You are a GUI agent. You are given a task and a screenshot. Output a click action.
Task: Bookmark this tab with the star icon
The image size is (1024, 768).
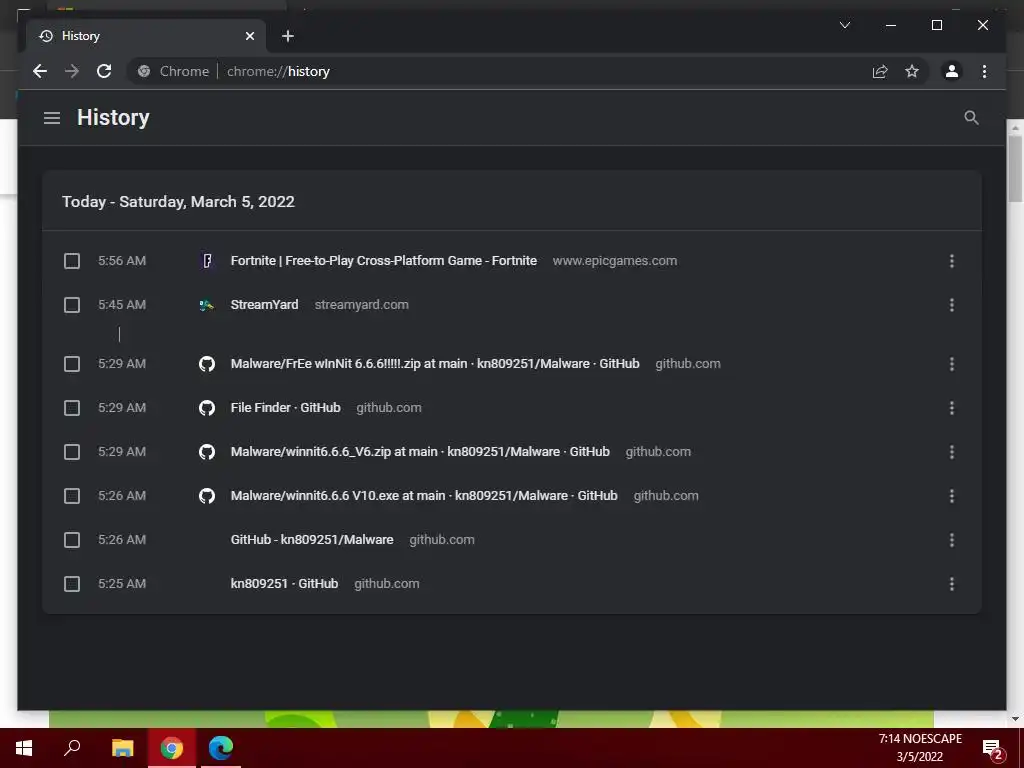pos(912,71)
